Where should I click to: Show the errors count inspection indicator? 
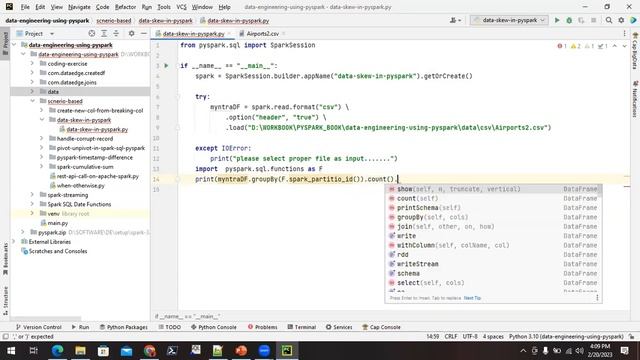[x=562, y=46]
